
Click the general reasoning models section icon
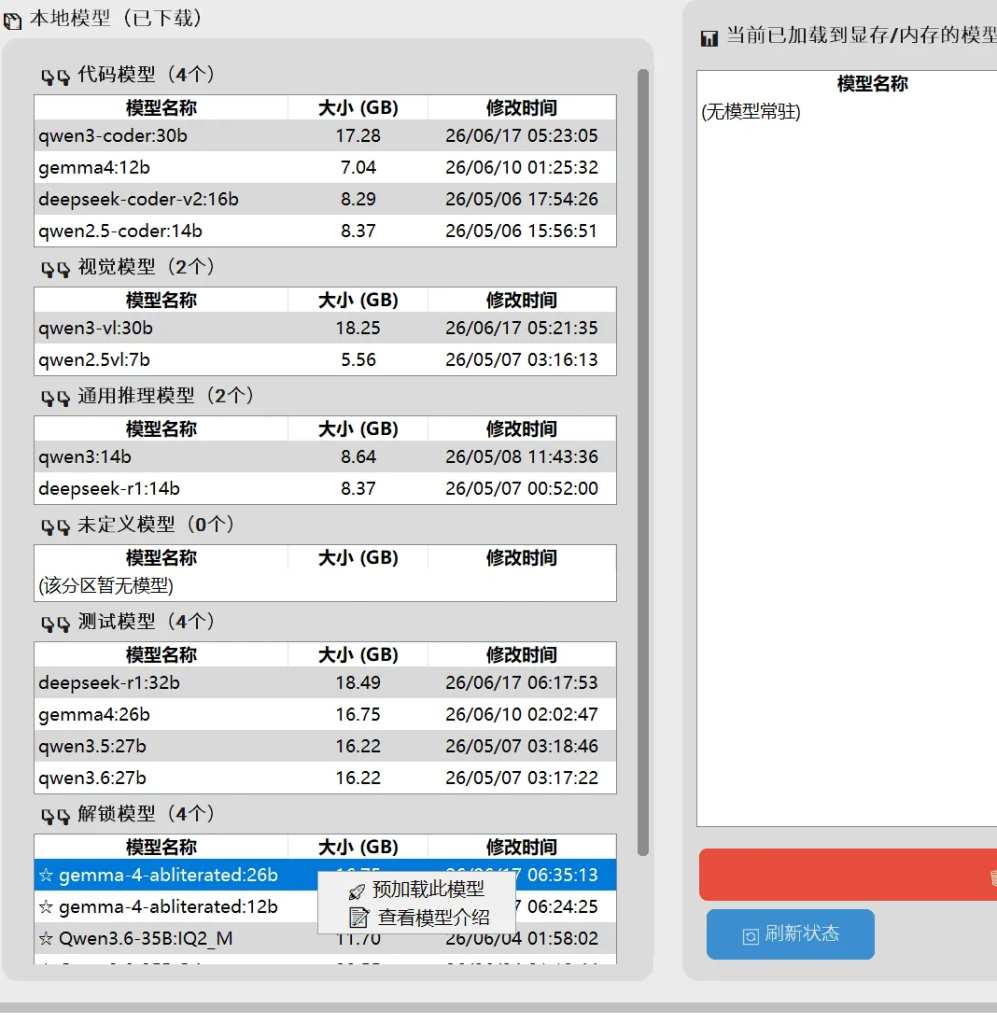pyautogui.click(x=55, y=398)
